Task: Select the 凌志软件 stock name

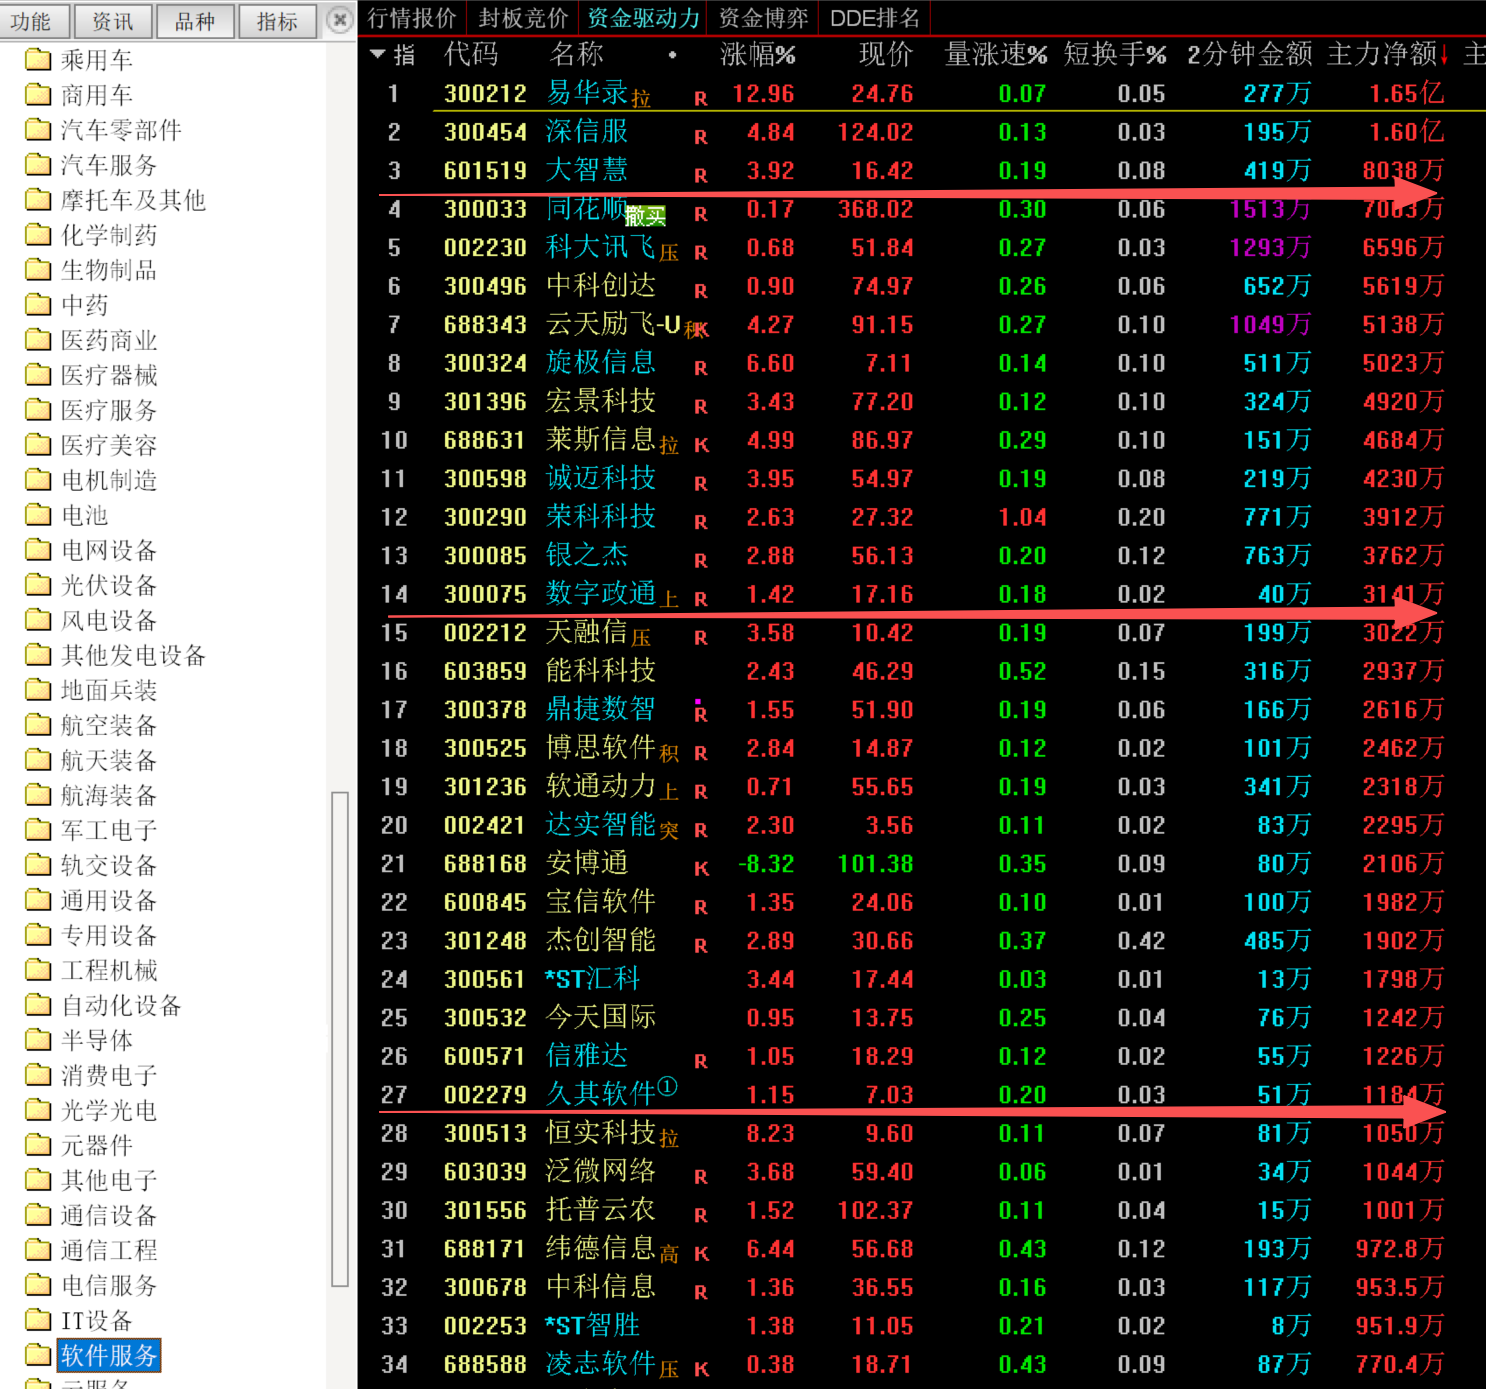Action: point(601,1364)
